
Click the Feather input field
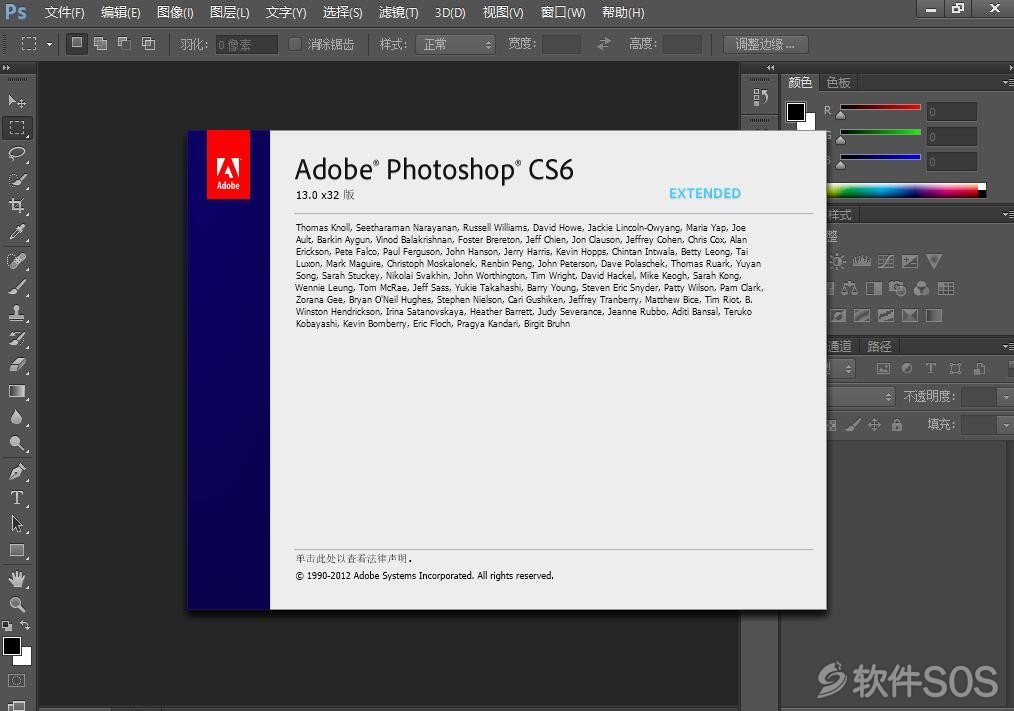246,44
